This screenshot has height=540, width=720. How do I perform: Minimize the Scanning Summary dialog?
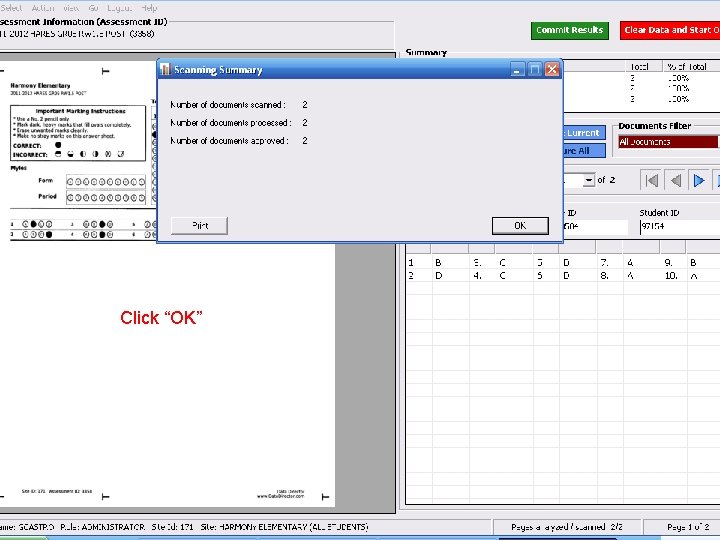pyautogui.click(x=517, y=69)
